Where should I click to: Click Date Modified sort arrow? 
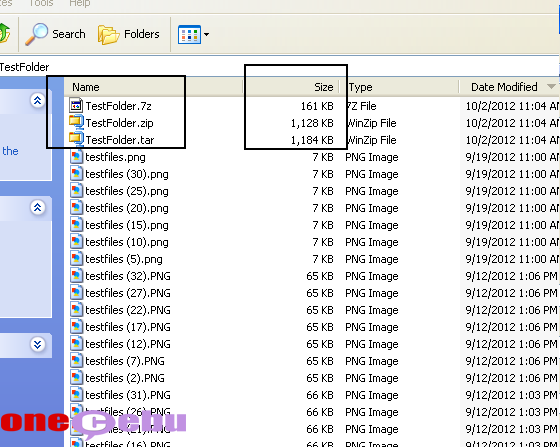551,86
